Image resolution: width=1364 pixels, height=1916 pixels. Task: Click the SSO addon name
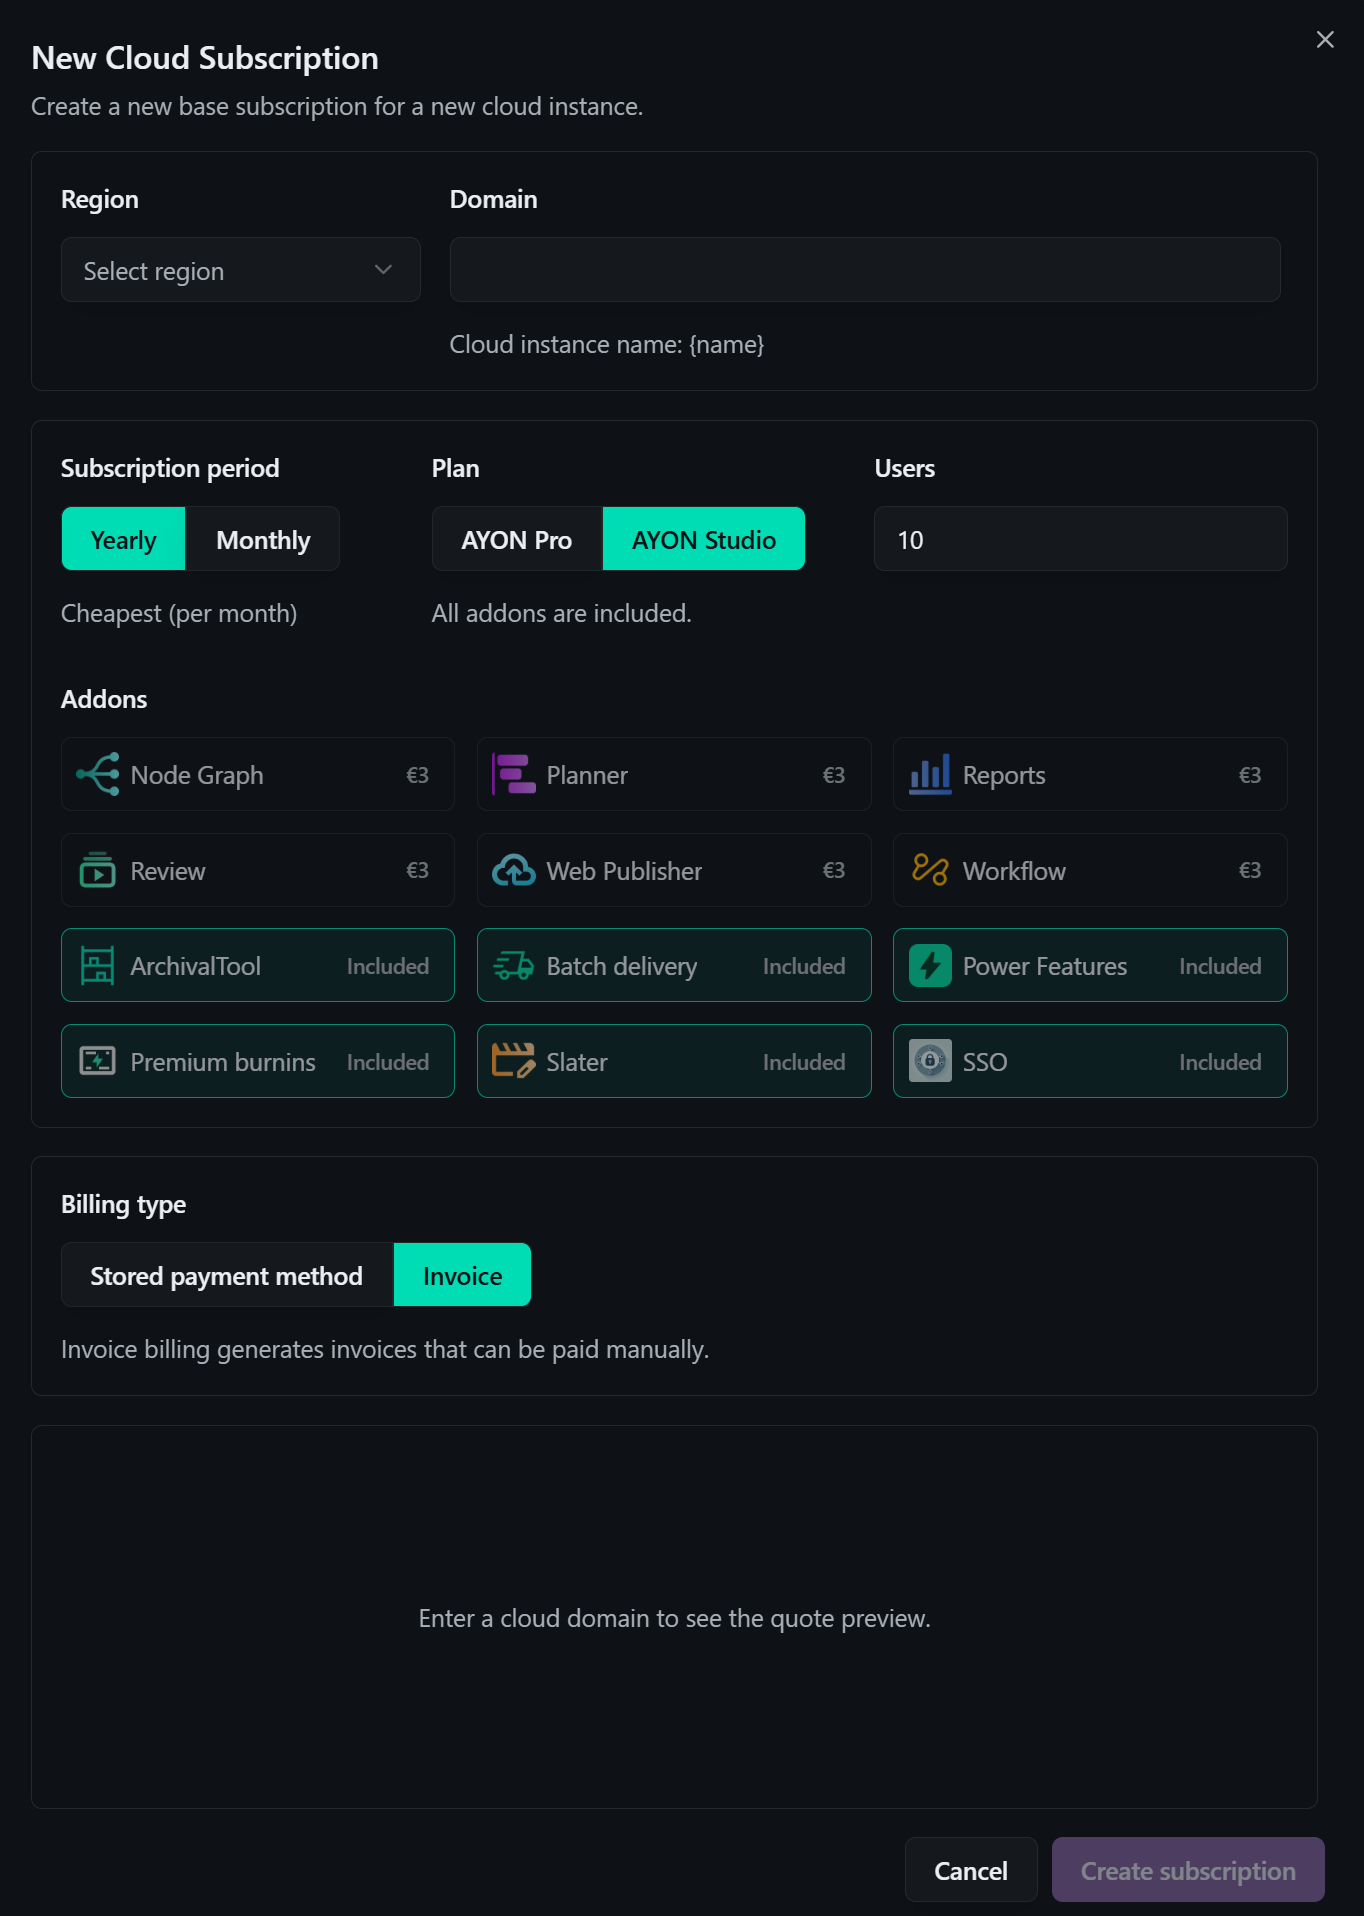coord(985,1062)
